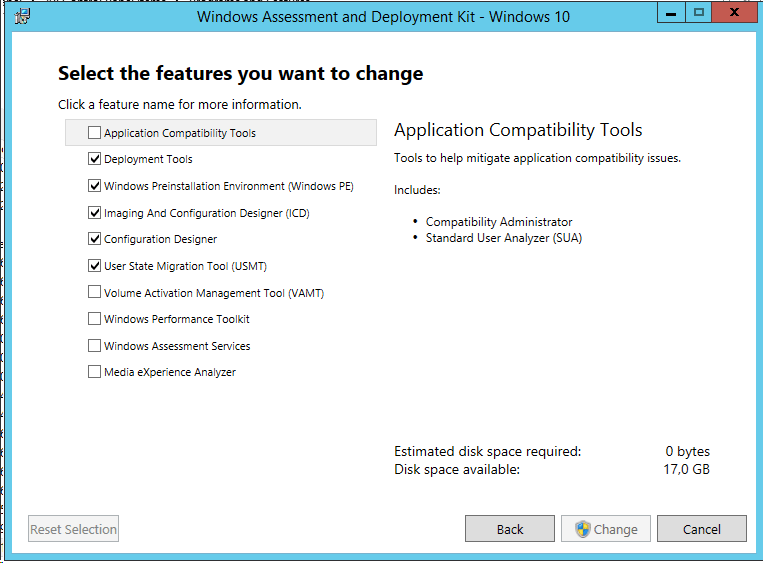Go to the previous page with Back

tap(509, 528)
